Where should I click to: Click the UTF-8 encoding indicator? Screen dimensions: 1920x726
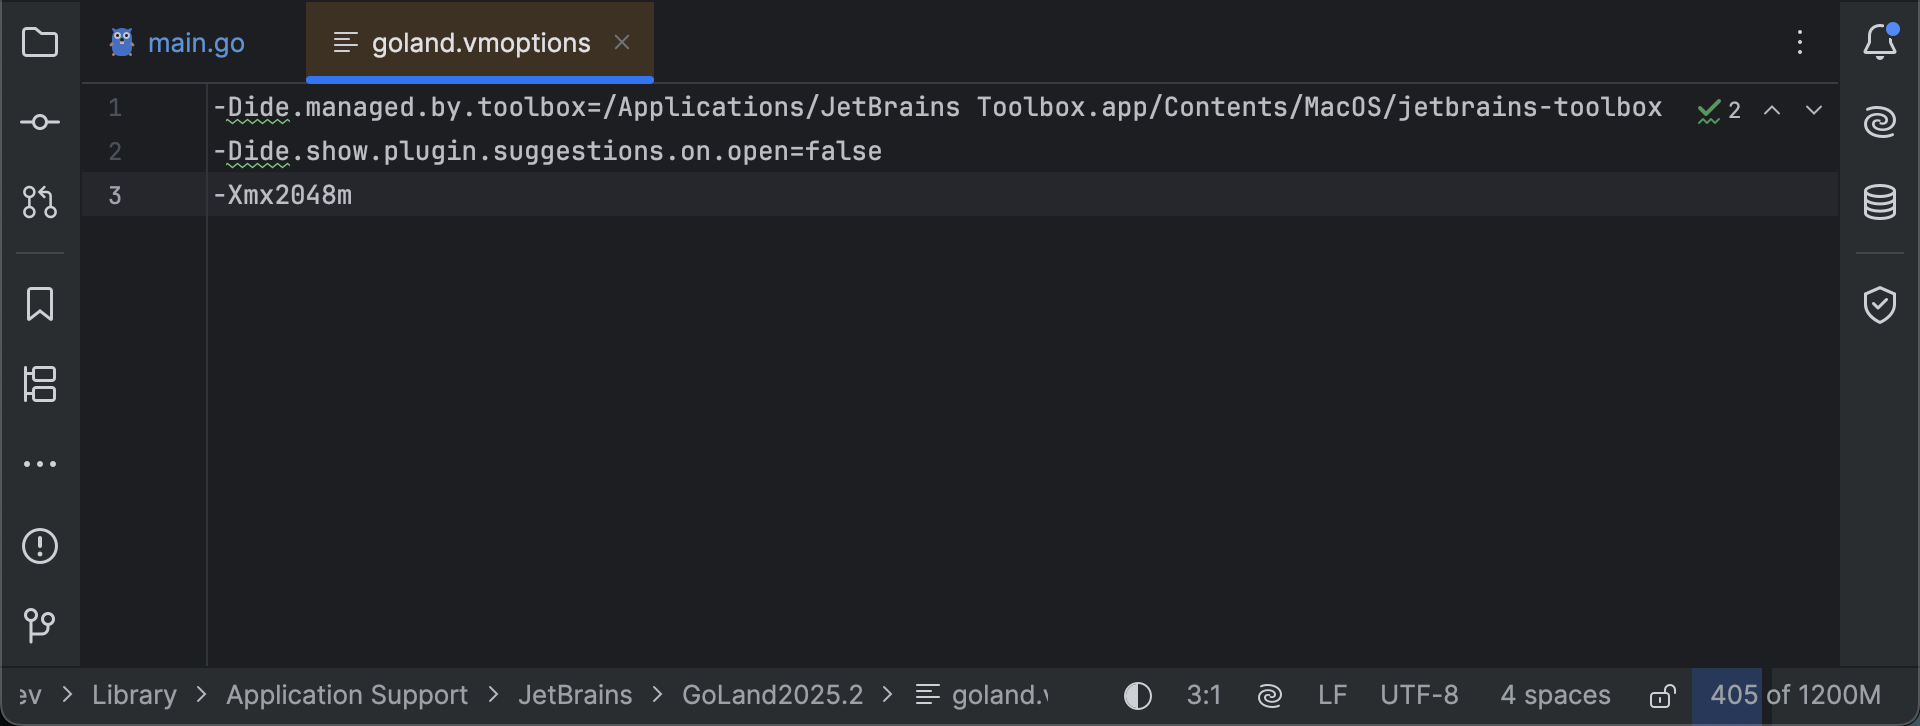coord(1419,694)
